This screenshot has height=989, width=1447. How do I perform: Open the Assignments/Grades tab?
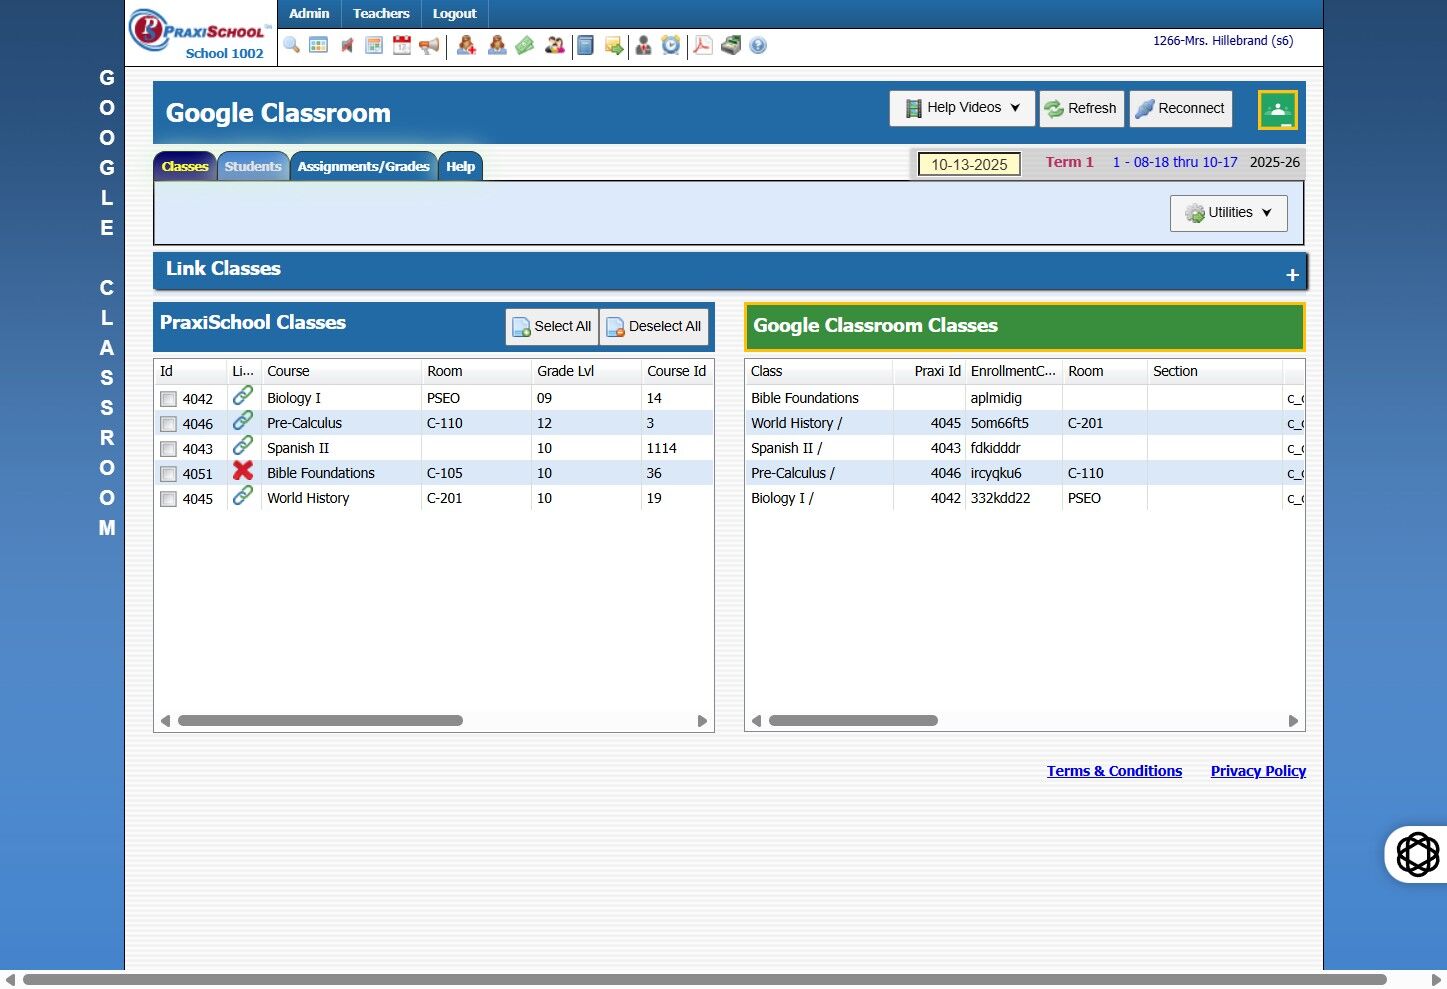point(363,167)
